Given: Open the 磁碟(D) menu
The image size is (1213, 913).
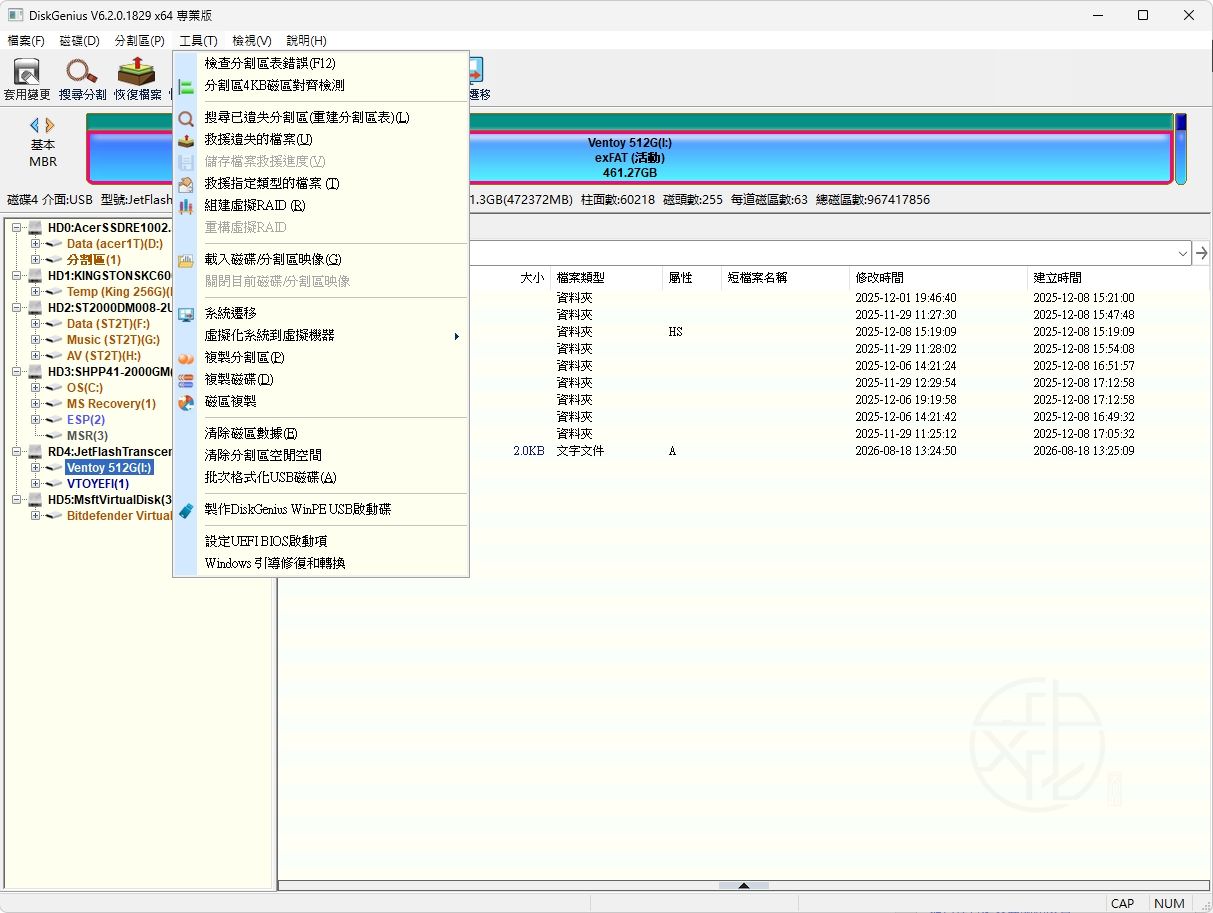Looking at the screenshot, I should click(80, 41).
